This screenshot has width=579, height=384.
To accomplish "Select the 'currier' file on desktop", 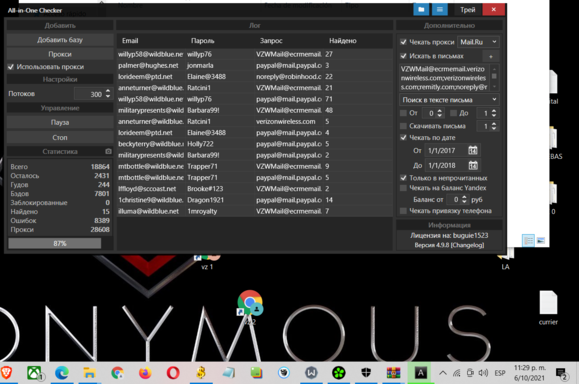I will [548, 308].
